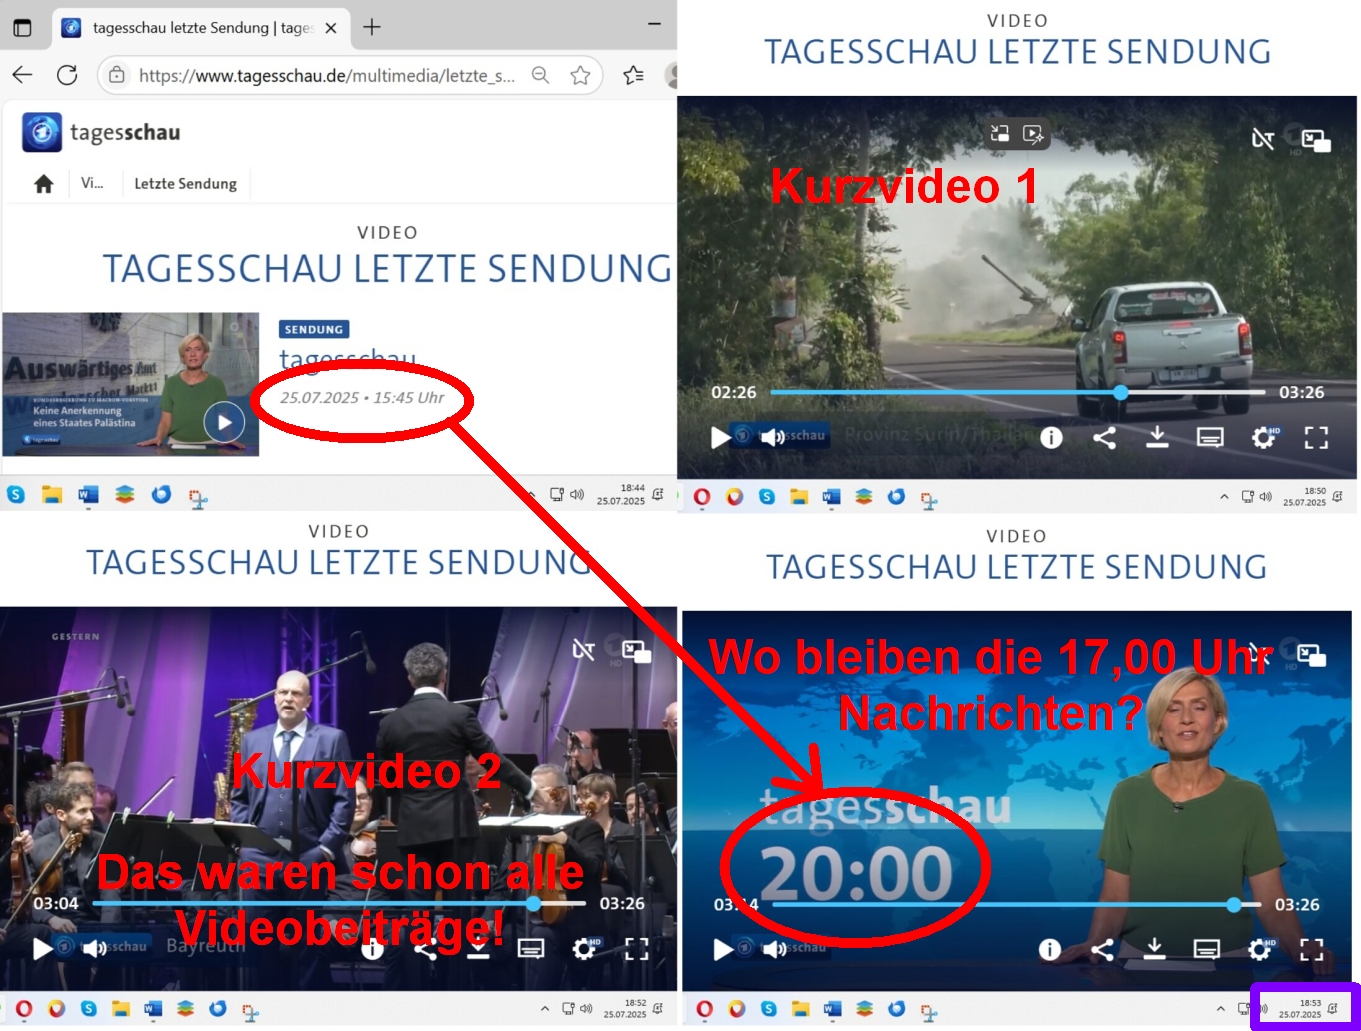
Task: Toggle subtitles in the 20:00 video player
Action: pos(1207,948)
